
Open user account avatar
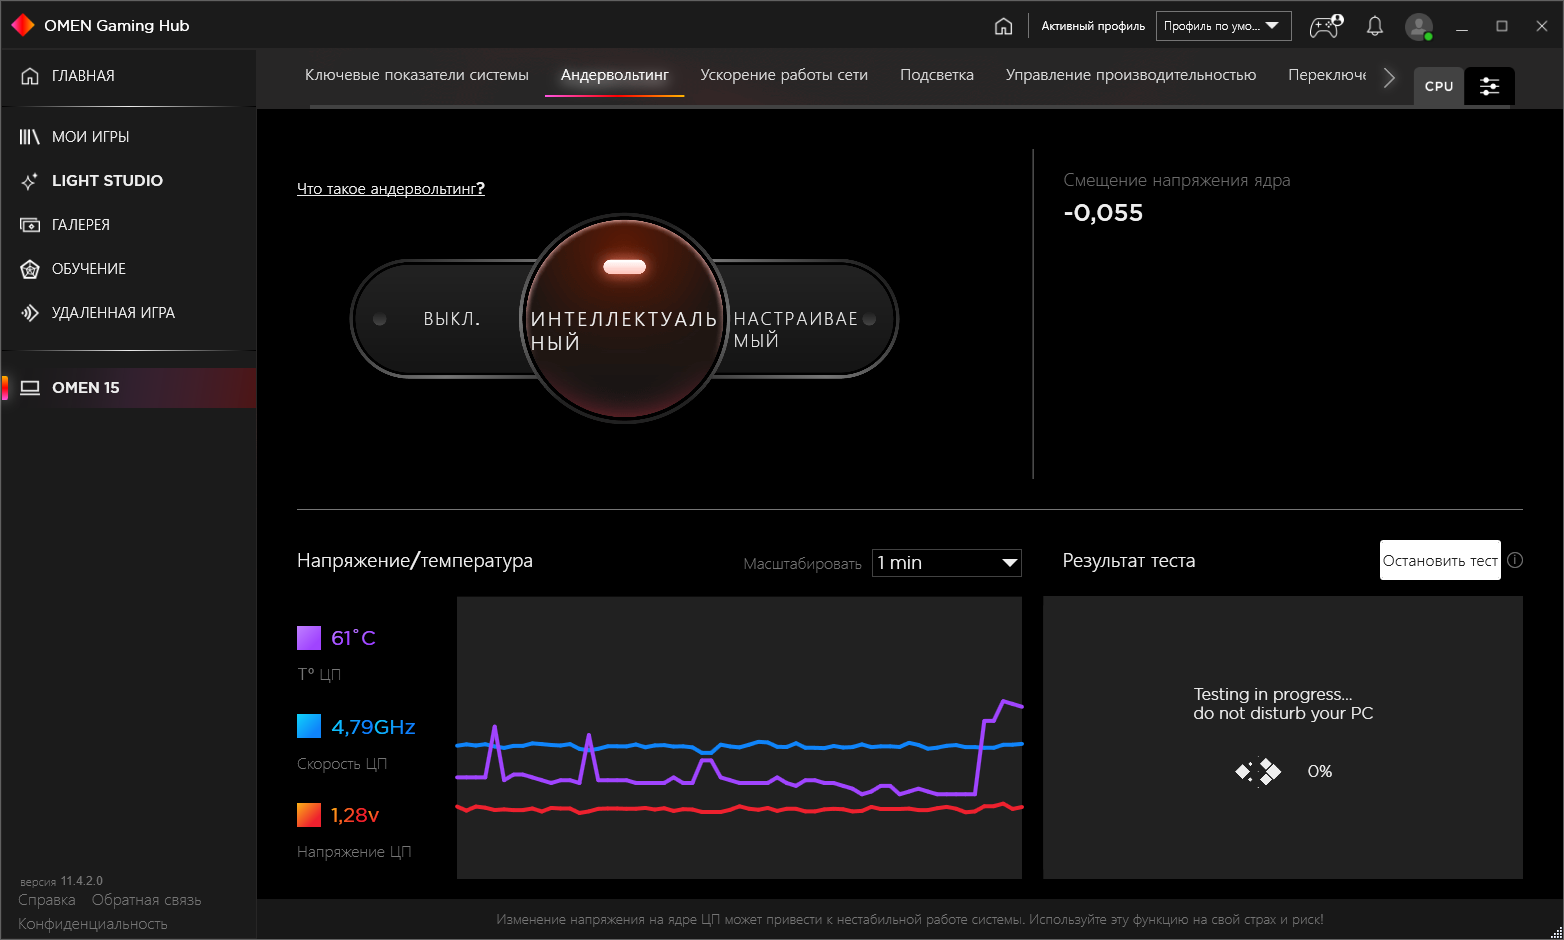[1419, 26]
